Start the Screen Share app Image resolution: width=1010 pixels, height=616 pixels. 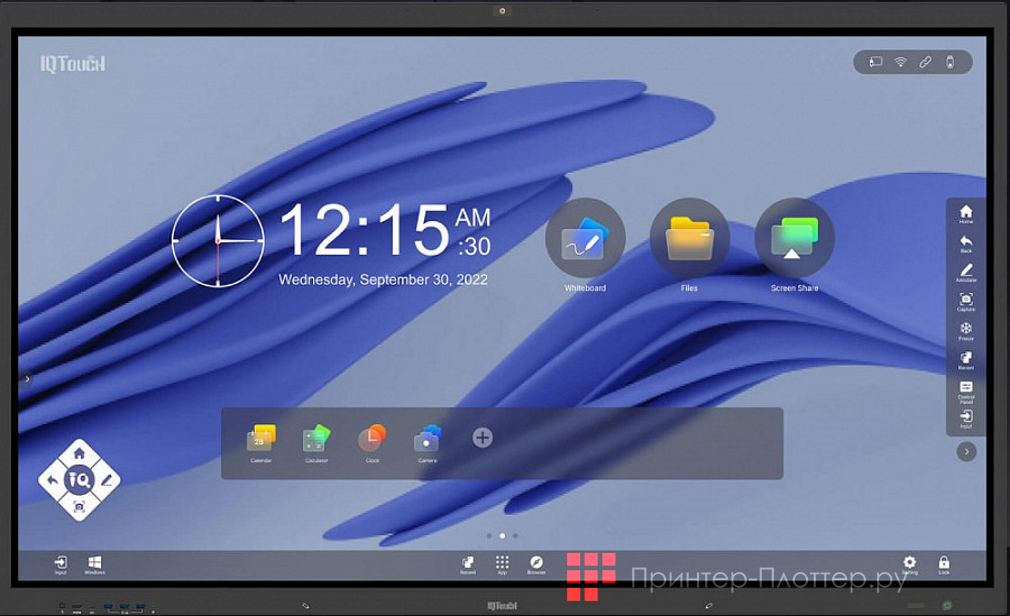(x=794, y=241)
